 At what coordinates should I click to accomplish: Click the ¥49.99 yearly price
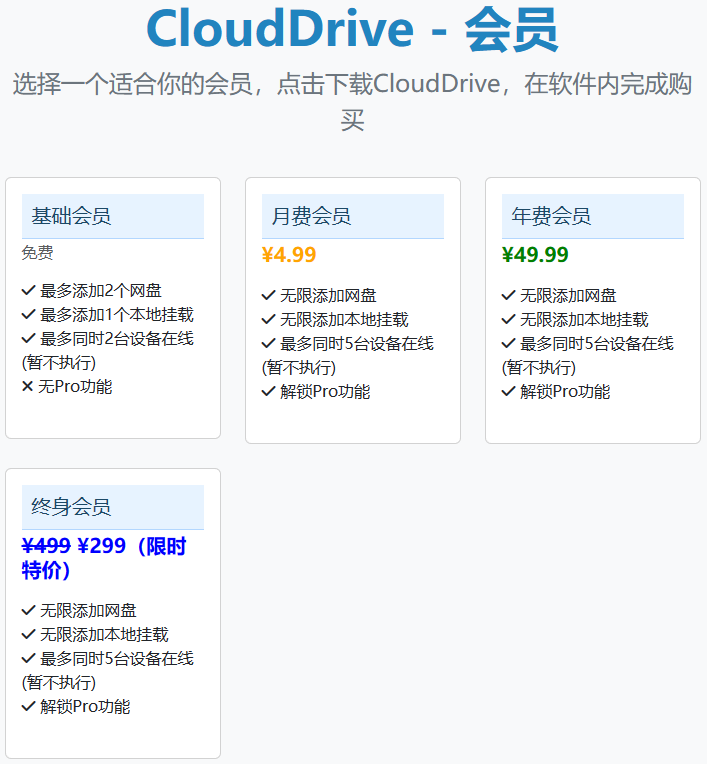pos(535,255)
